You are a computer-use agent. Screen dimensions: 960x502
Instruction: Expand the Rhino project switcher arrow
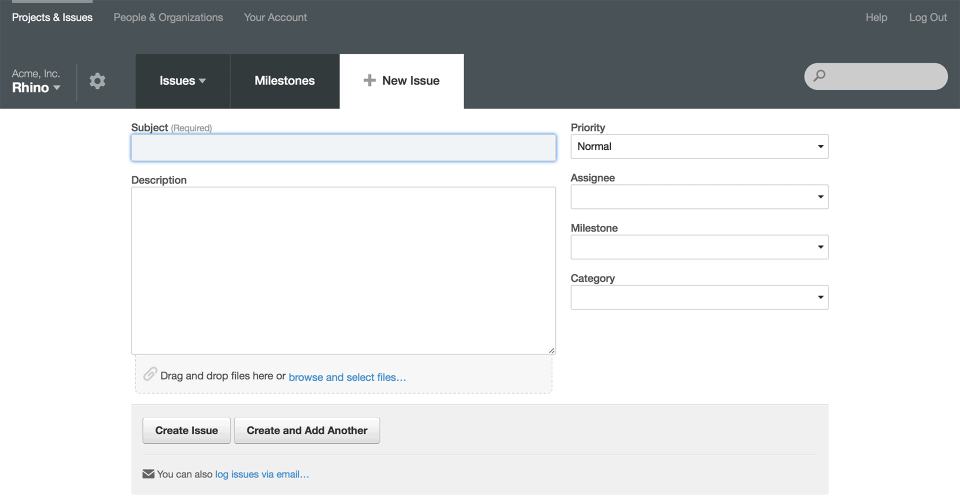(x=57, y=88)
